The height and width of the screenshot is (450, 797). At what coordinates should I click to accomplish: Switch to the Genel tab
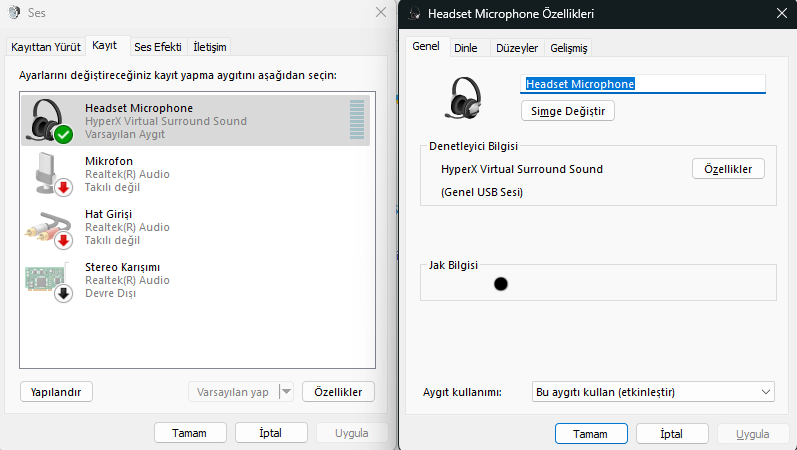click(x=425, y=46)
